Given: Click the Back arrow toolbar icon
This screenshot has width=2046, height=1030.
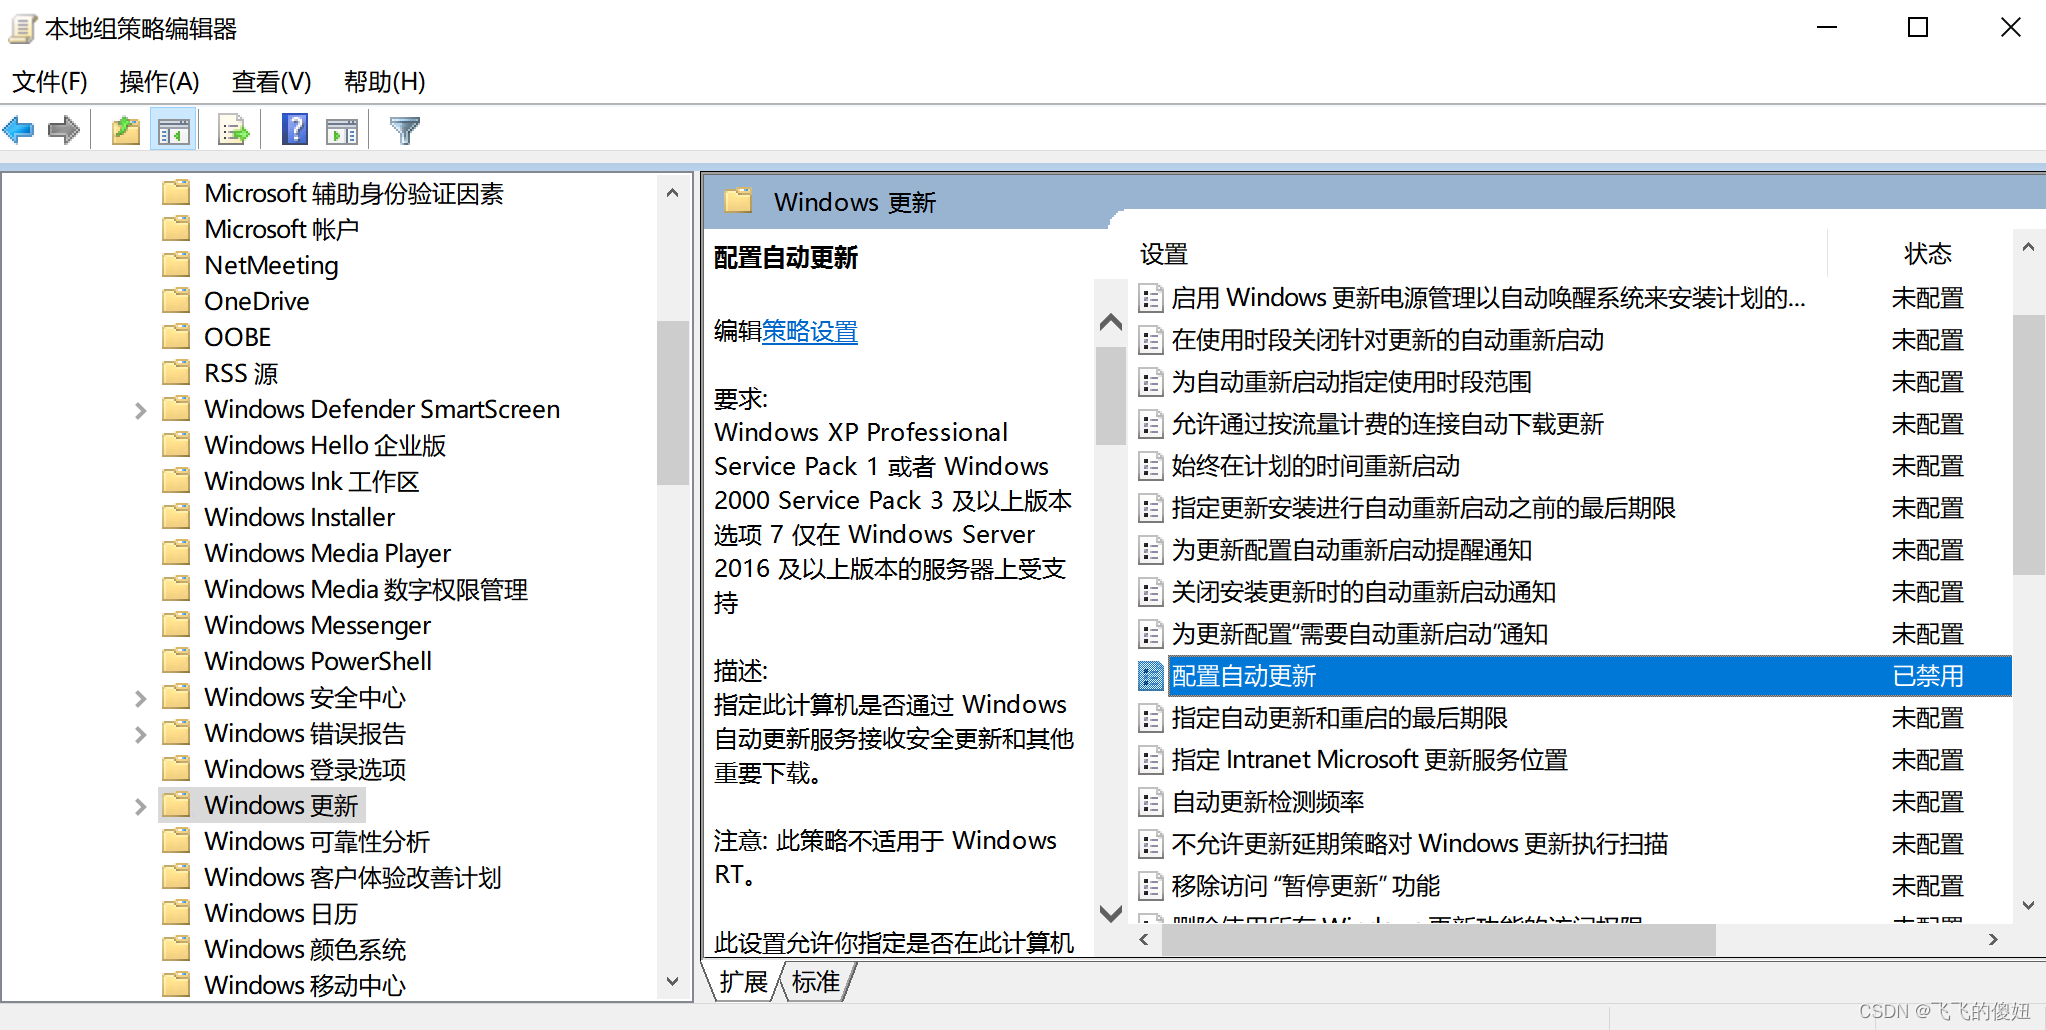Looking at the screenshot, I should point(19,130).
